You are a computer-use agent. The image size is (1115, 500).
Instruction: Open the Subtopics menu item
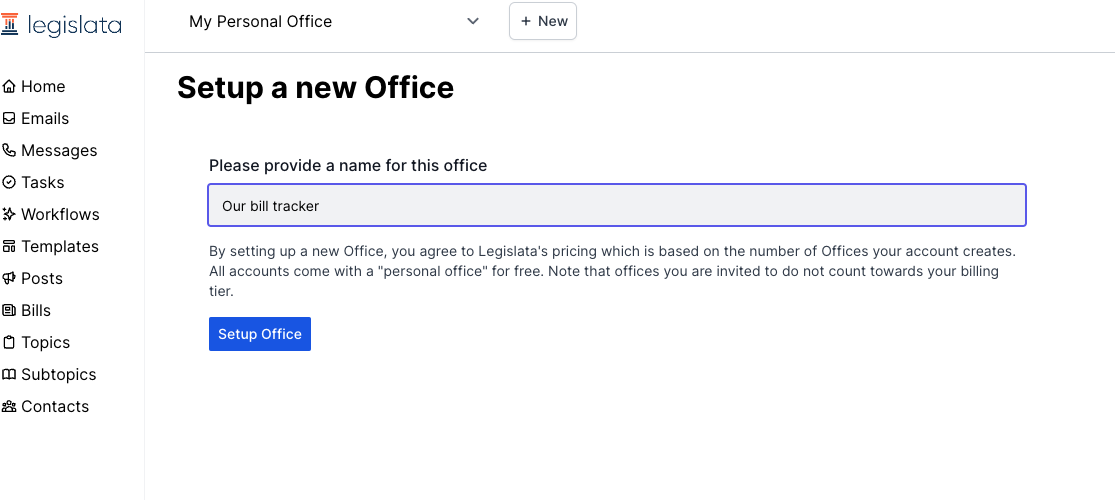click(58, 375)
